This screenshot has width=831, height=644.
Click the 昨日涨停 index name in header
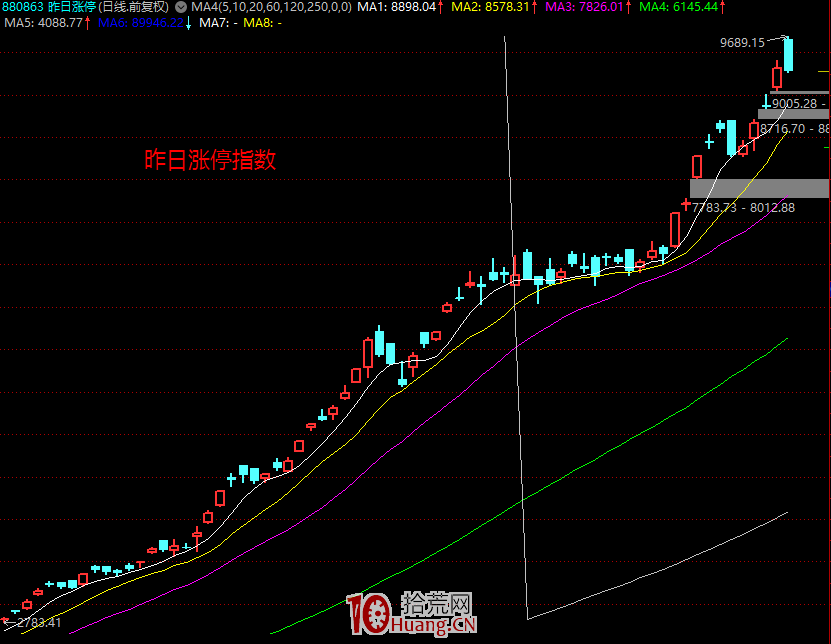[72, 7]
